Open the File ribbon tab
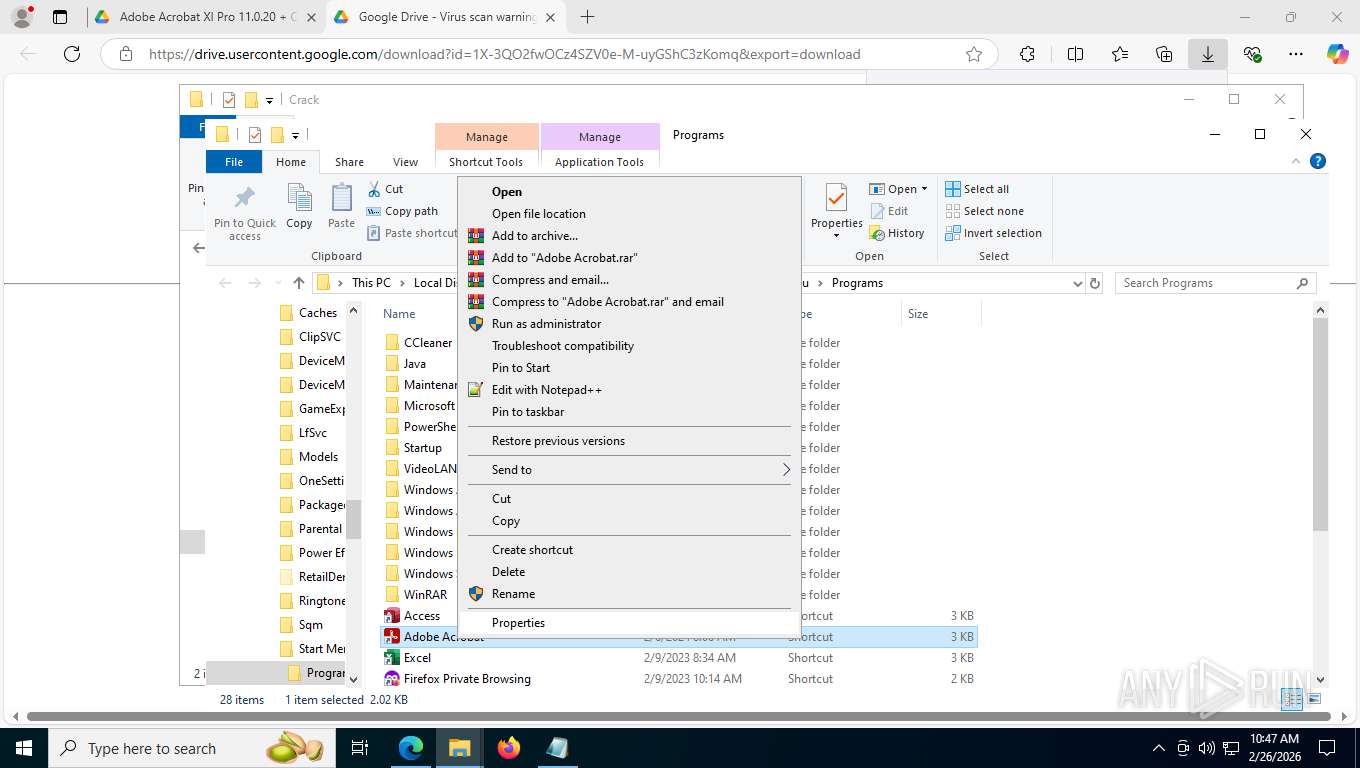1360x768 pixels. pyautogui.click(x=234, y=162)
